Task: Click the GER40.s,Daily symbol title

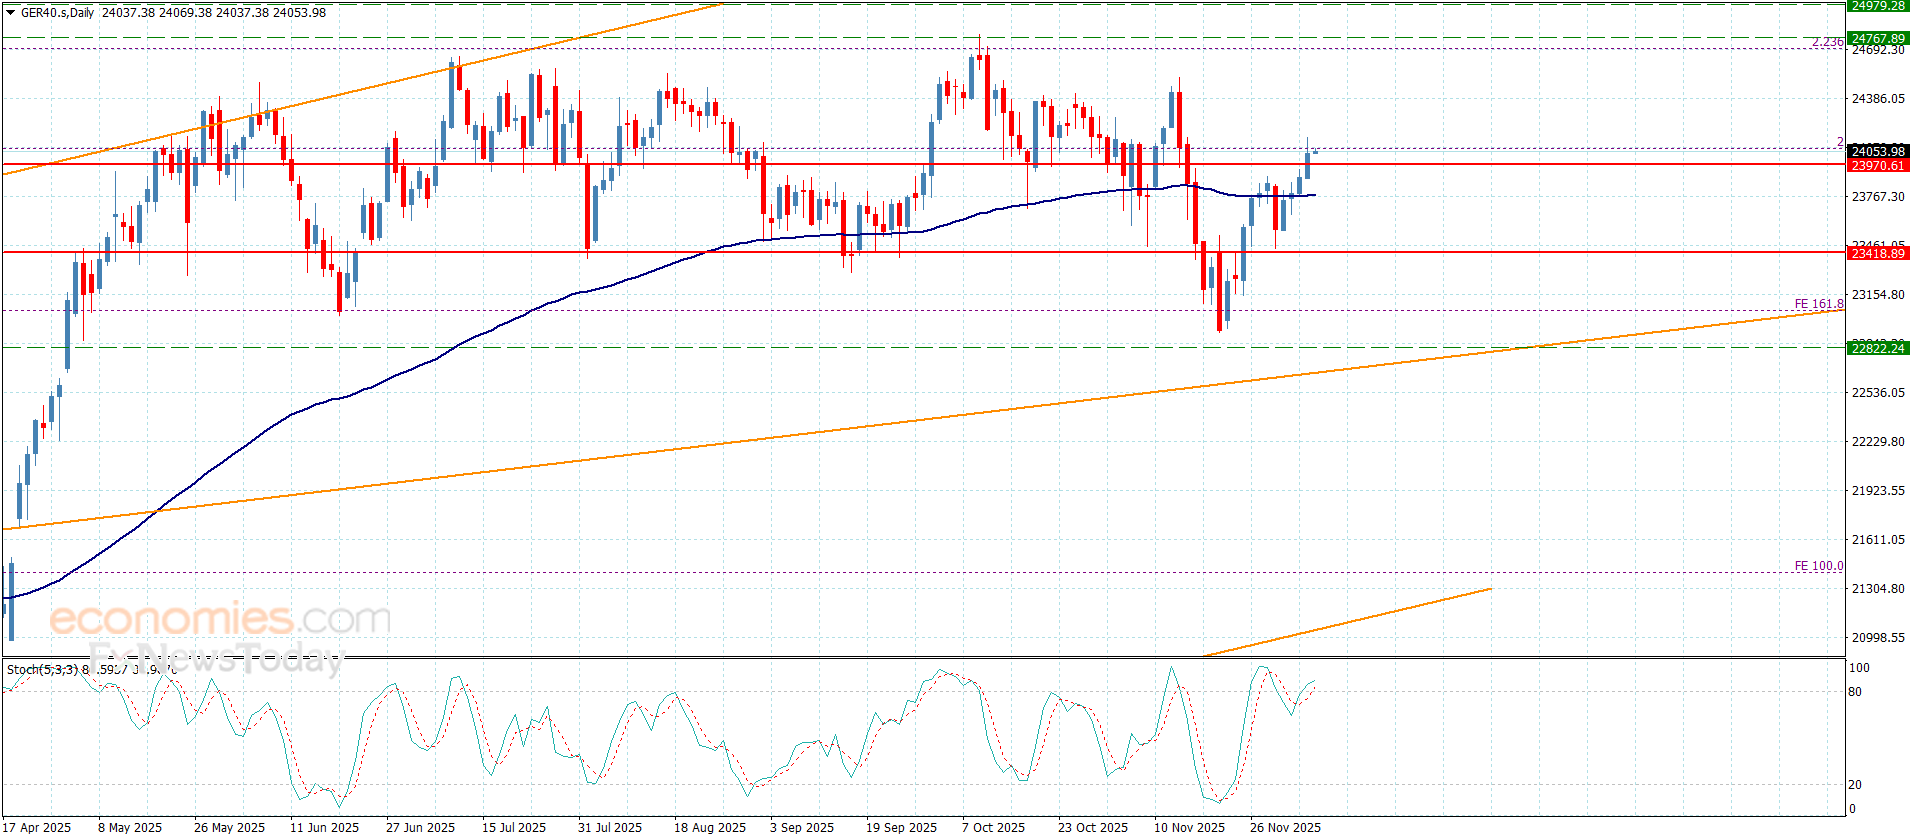Action: coord(58,13)
